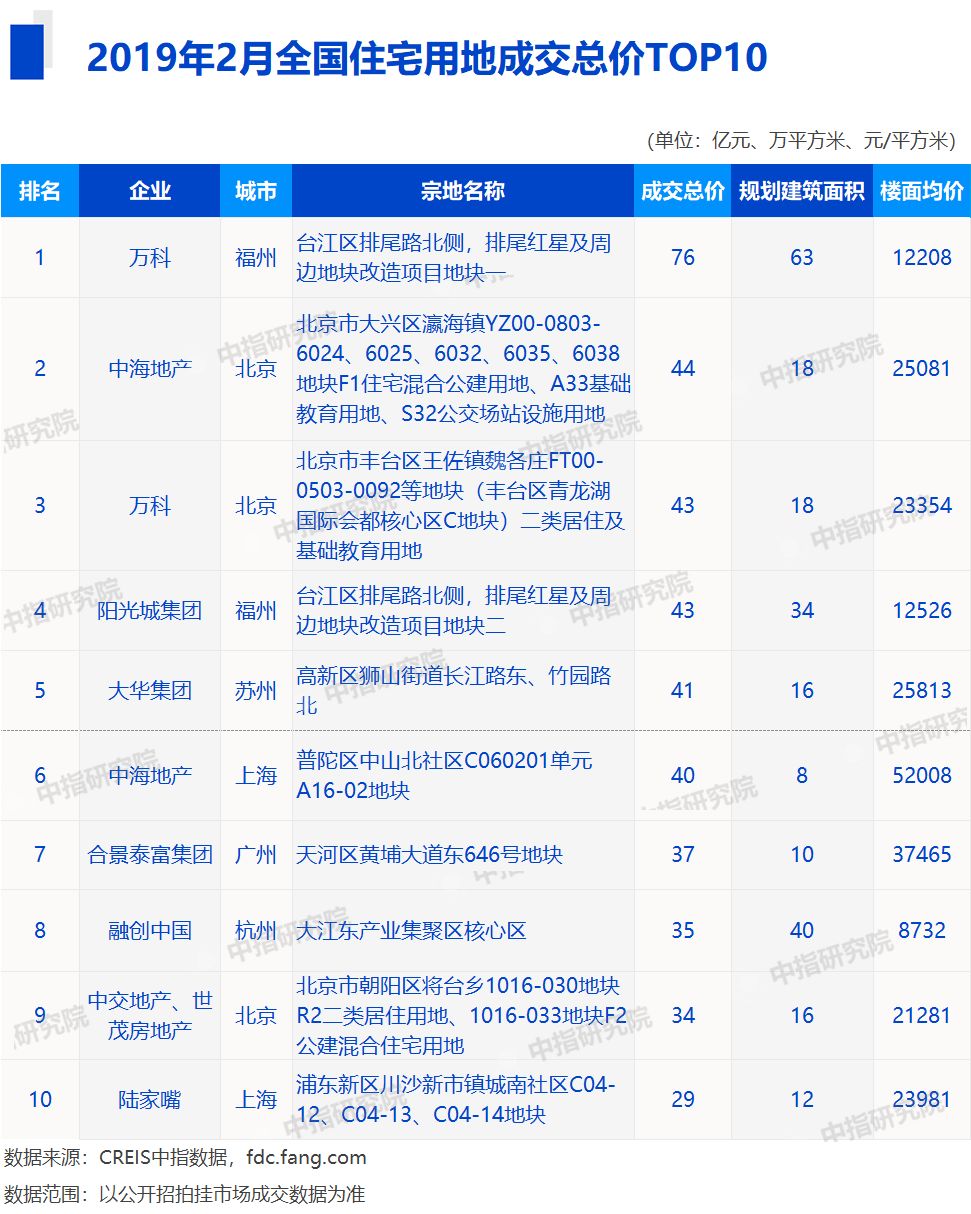
Task: Click the planned area value 12
Action: point(802,1100)
